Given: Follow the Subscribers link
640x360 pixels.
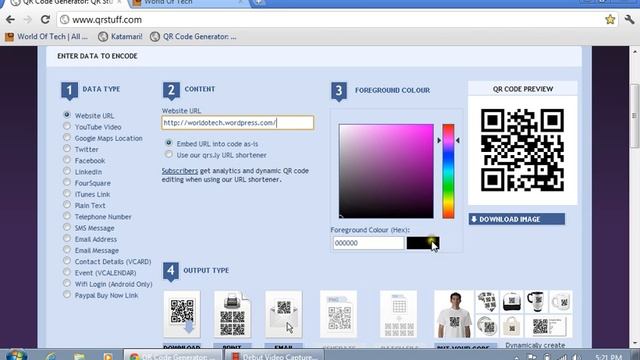Looking at the screenshot, I should (180, 171).
